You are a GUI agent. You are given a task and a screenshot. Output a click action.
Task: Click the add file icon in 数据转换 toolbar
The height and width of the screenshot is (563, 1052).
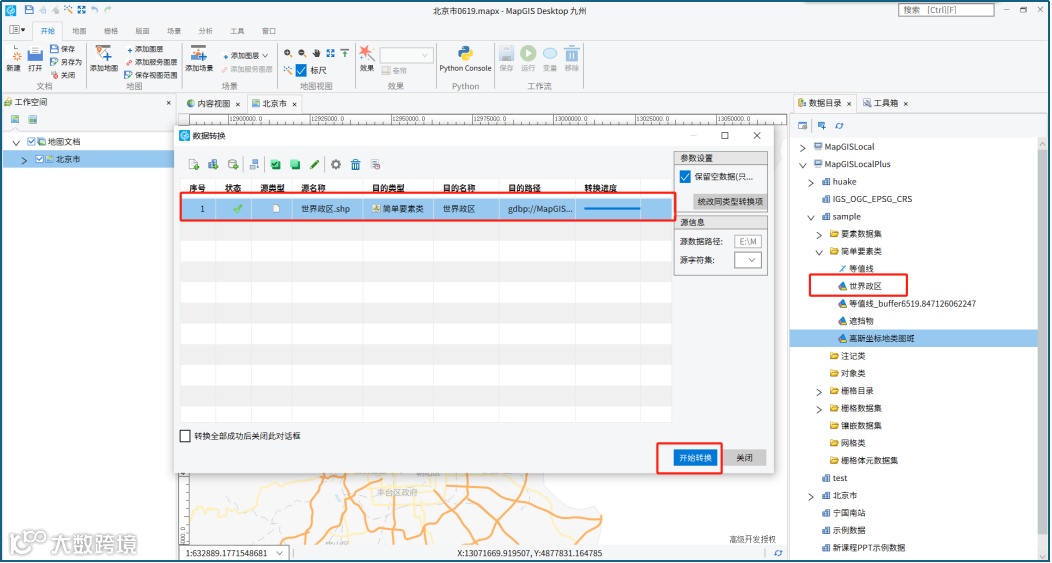[193, 164]
